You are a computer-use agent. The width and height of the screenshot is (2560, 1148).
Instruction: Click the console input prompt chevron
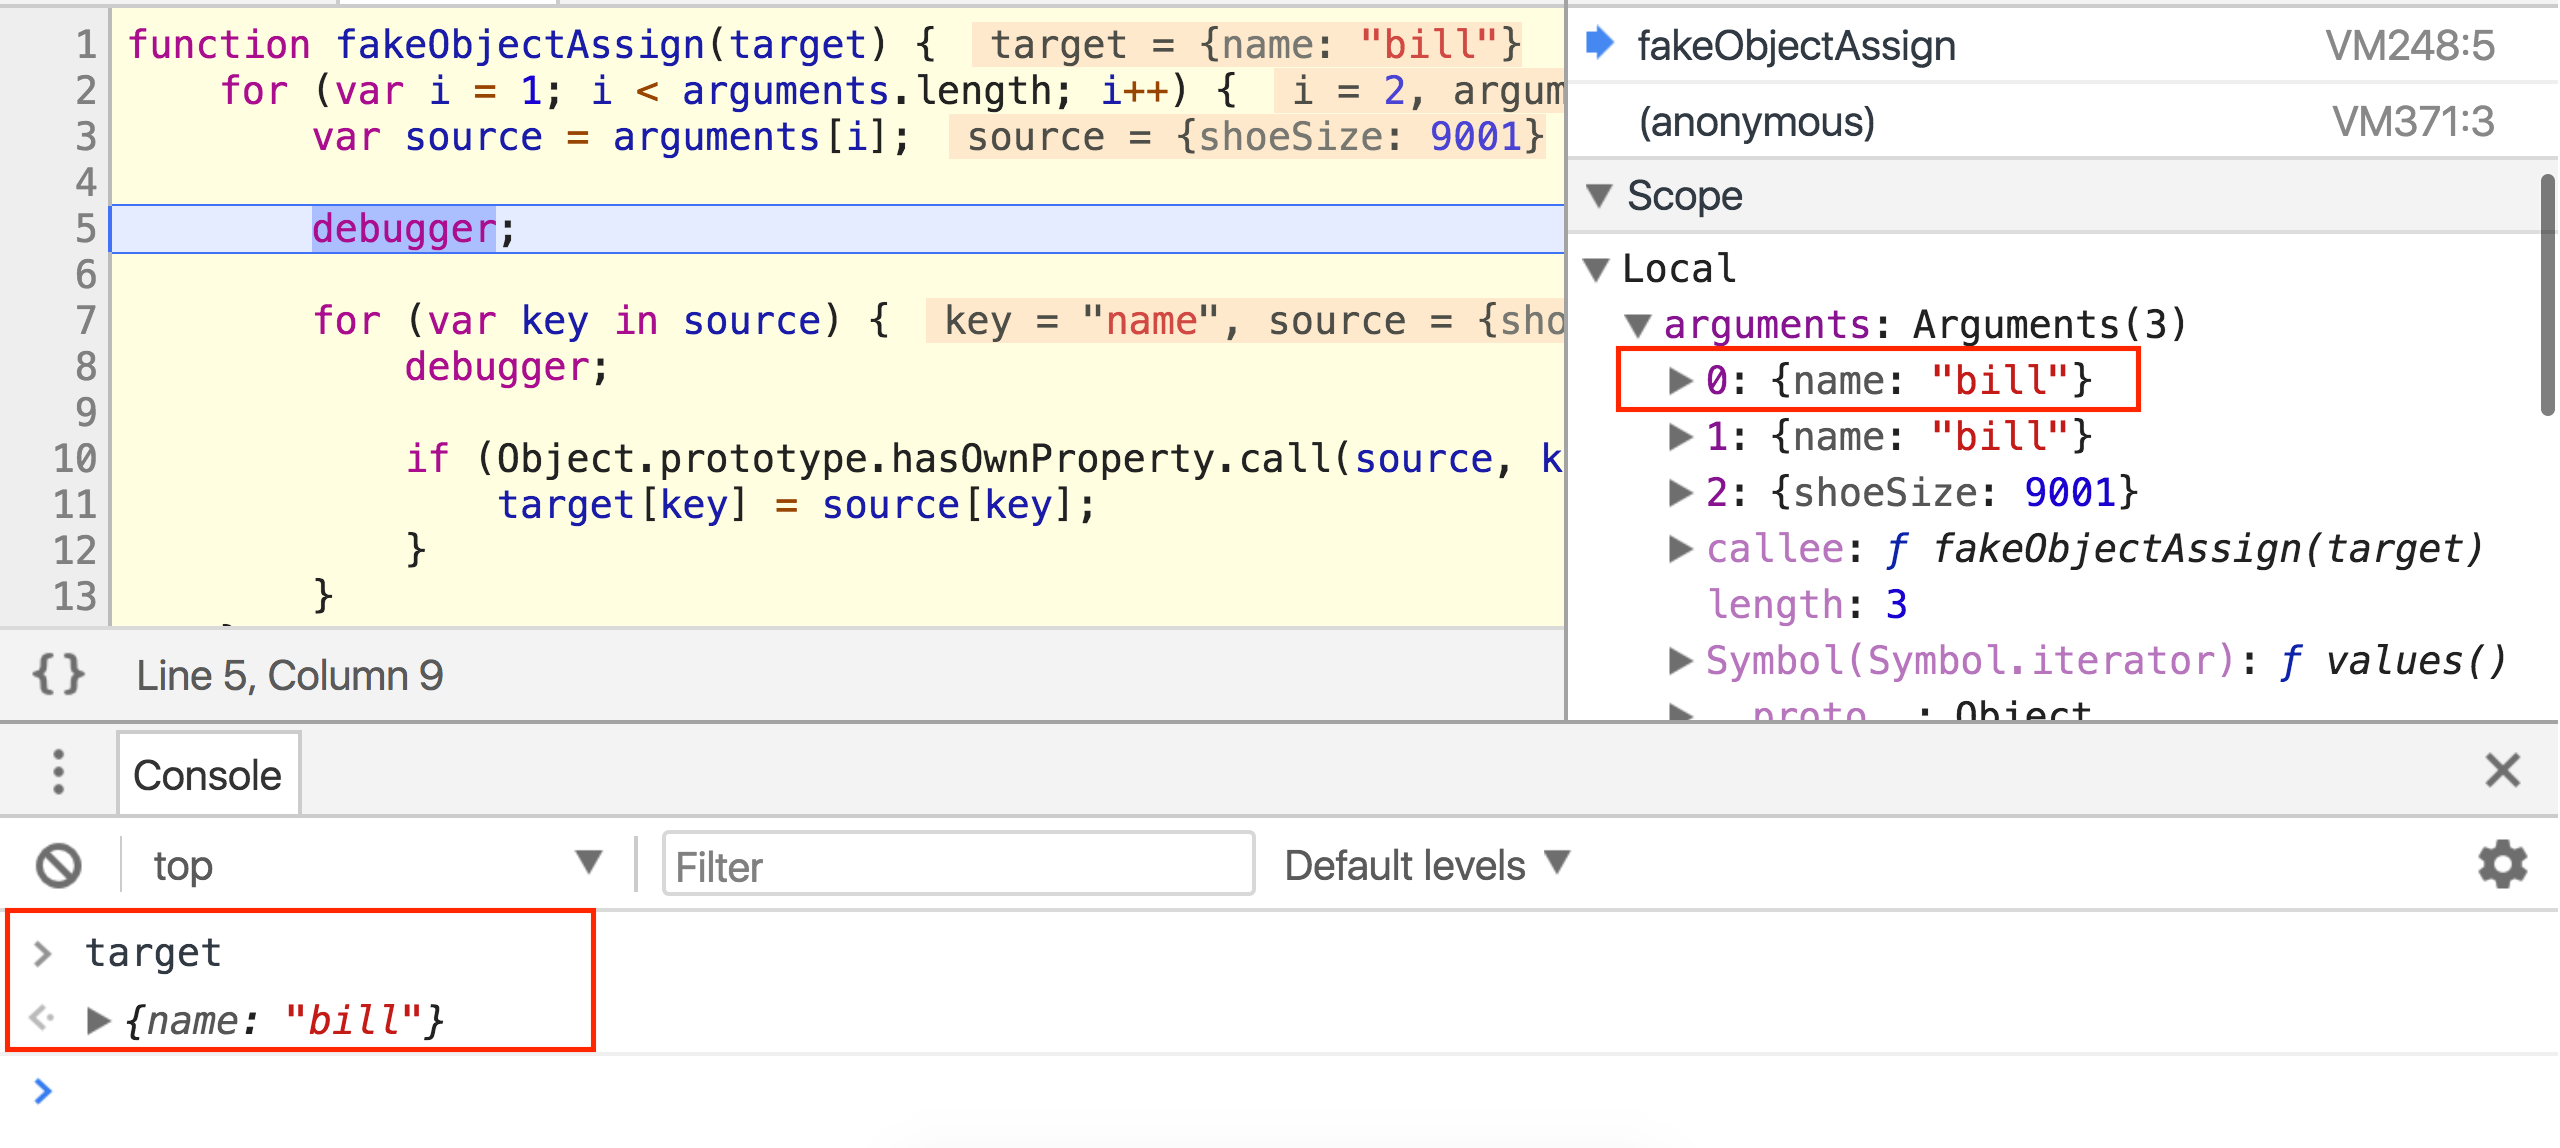pyautogui.click(x=42, y=1090)
